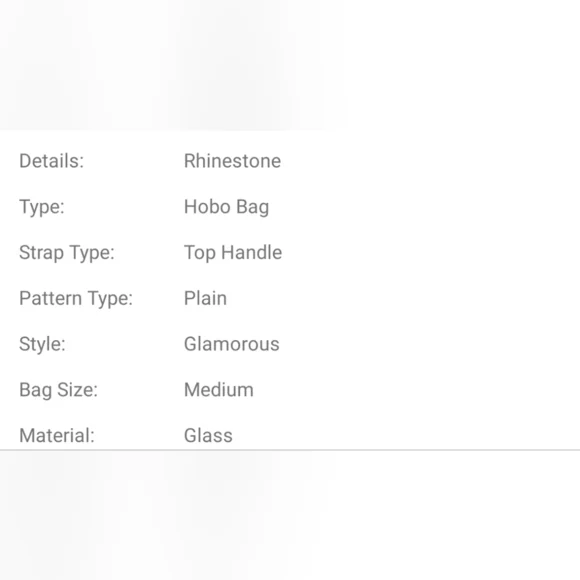Select the Medium bag size value
The height and width of the screenshot is (580, 580).
[x=219, y=390]
